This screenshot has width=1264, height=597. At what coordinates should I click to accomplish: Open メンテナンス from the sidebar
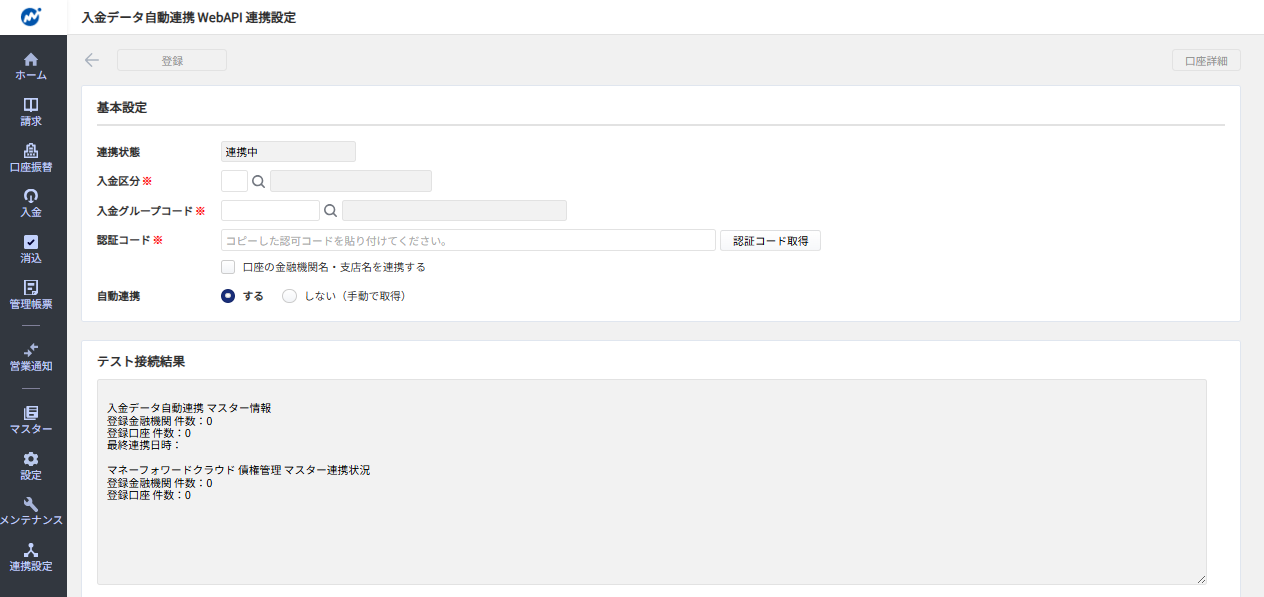click(31, 511)
